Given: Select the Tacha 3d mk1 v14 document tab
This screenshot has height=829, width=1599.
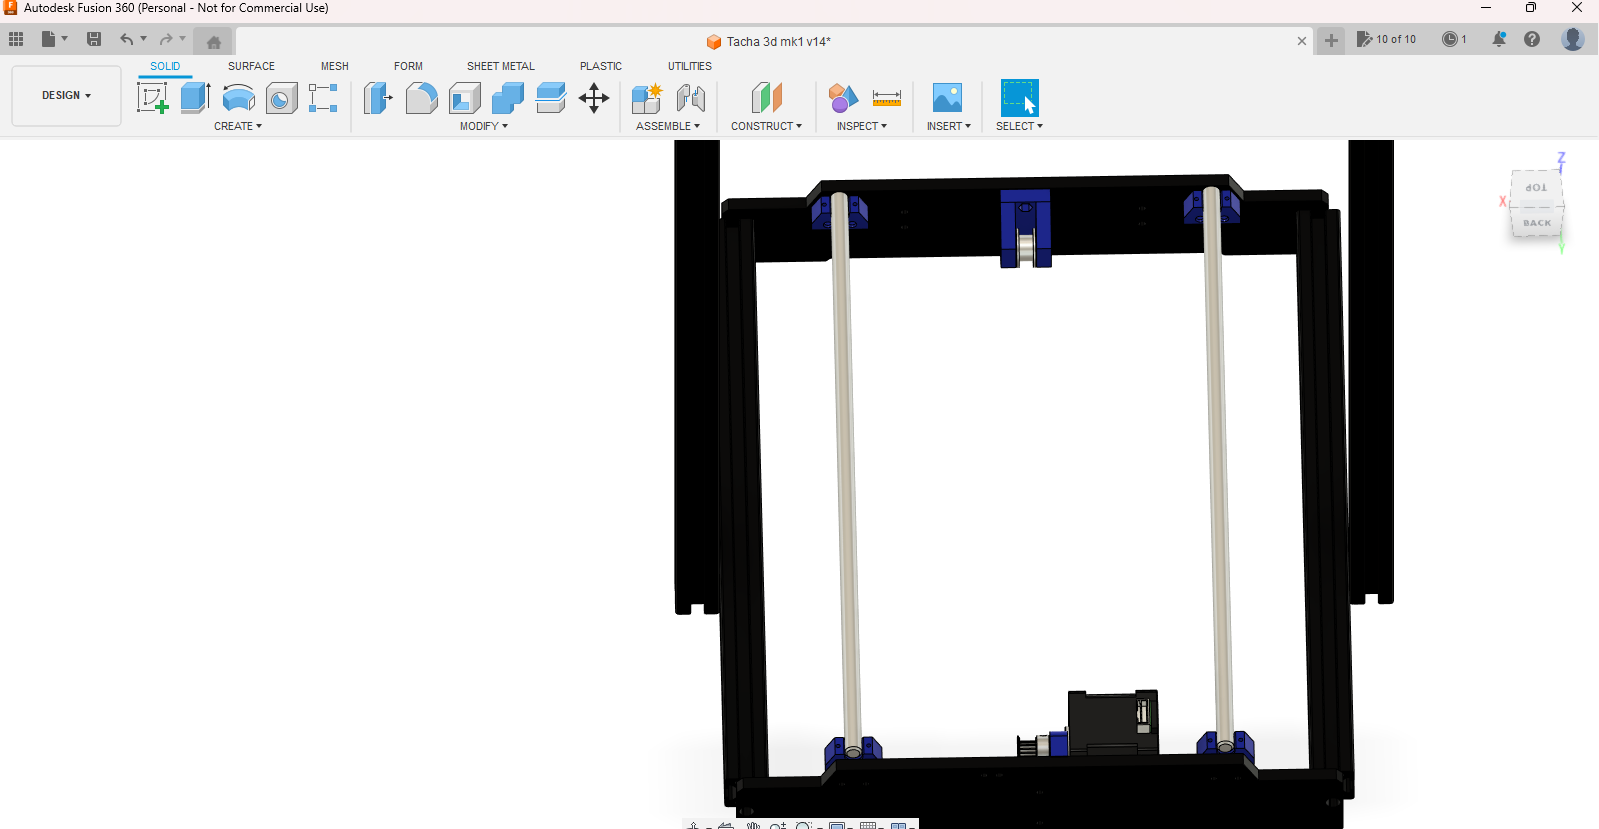Looking at the screenshot, I should coord(768,41).
